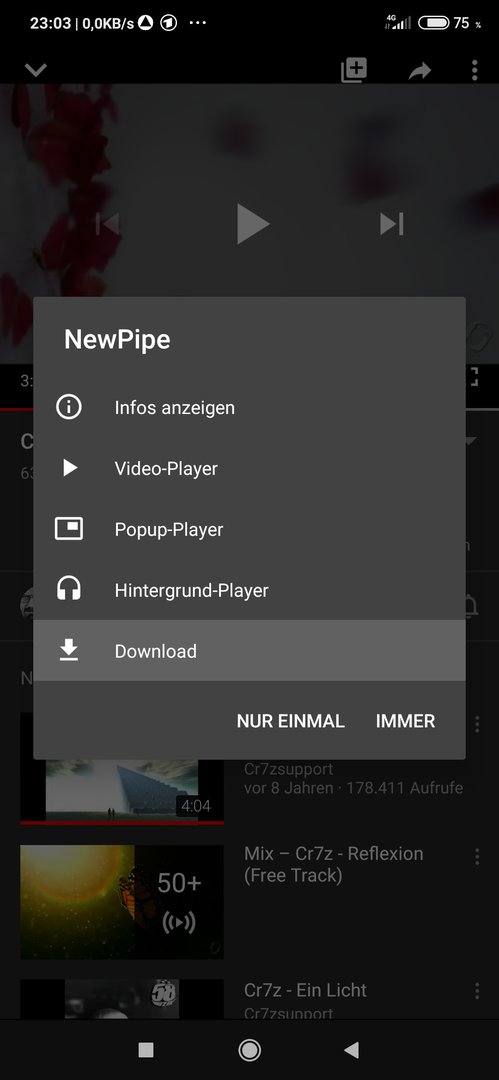The image size is (499, 1080).
Task: Tap the Android back triangle button
Action: [352, 1050]
